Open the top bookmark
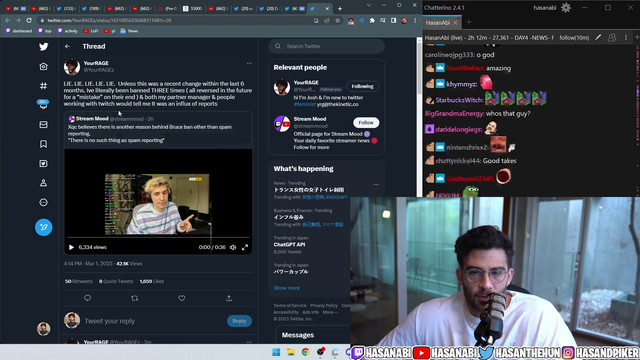This screenshot has height=360, width=640. pos(45,31)
